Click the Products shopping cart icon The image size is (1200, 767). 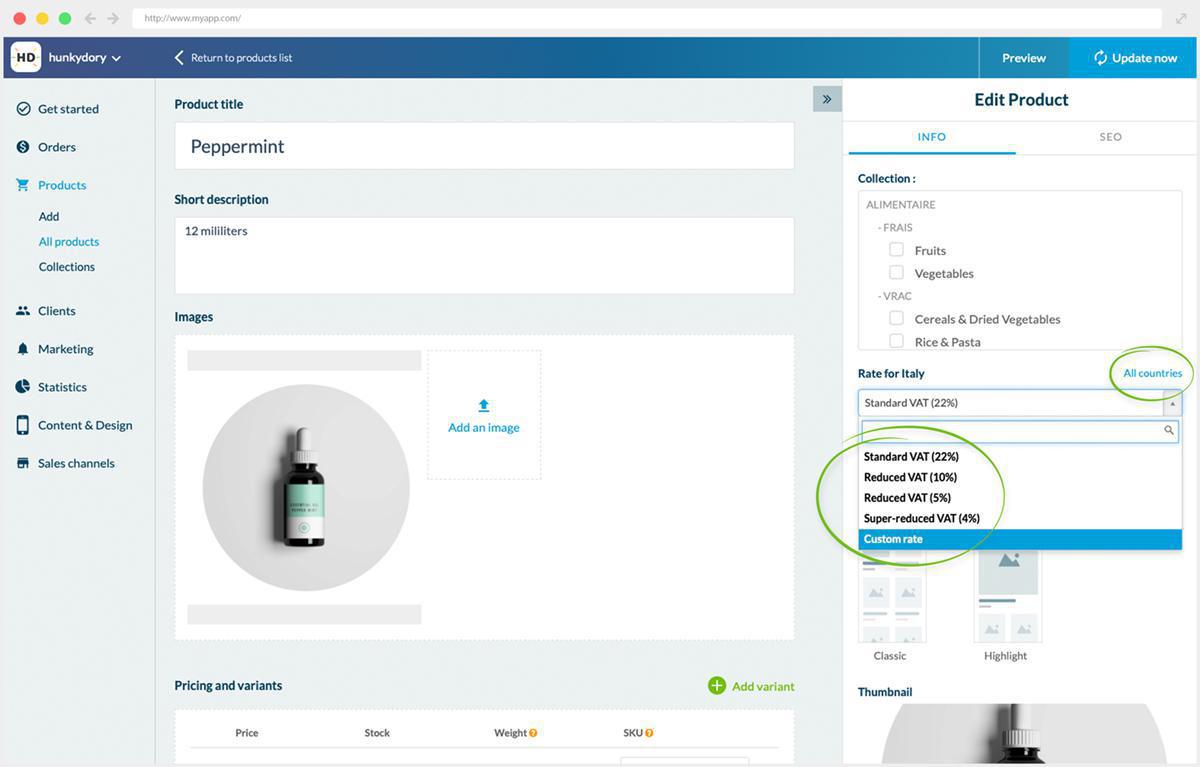tap(23, 185)
